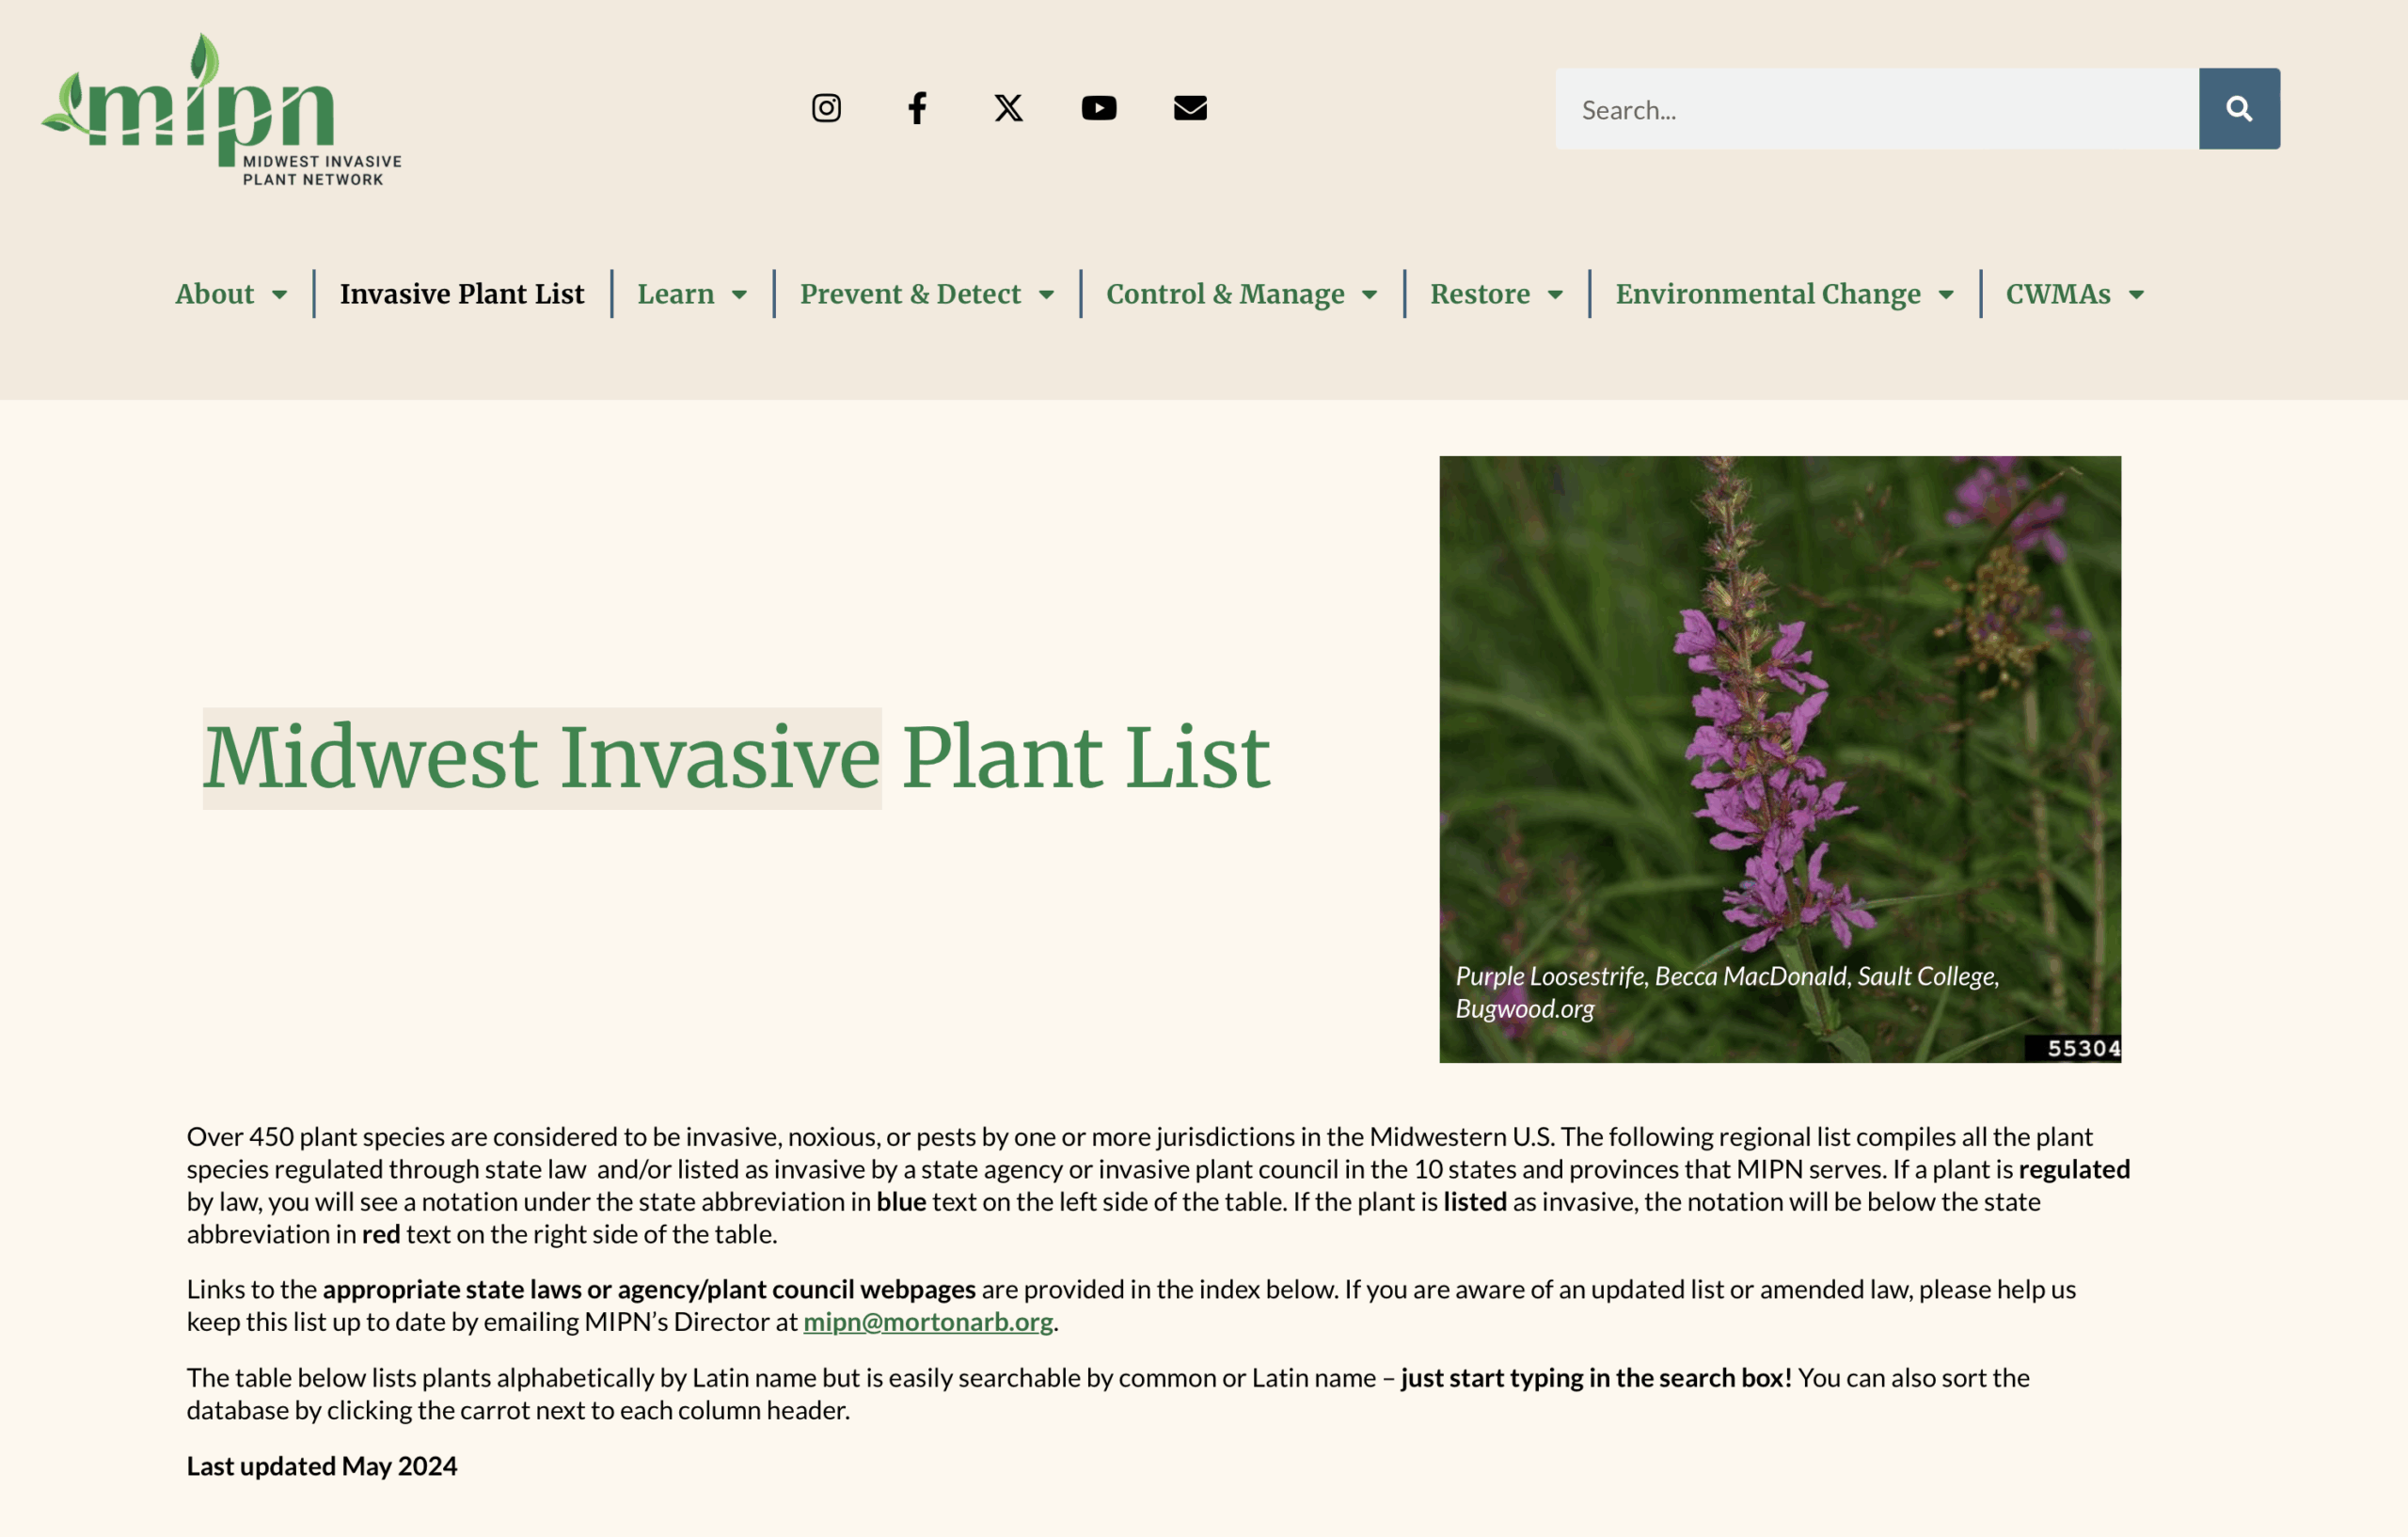This screenshot has width=2408, height=1537.
Task: Open the Restore menu arrow
Action: click(x=1556, y=295)
